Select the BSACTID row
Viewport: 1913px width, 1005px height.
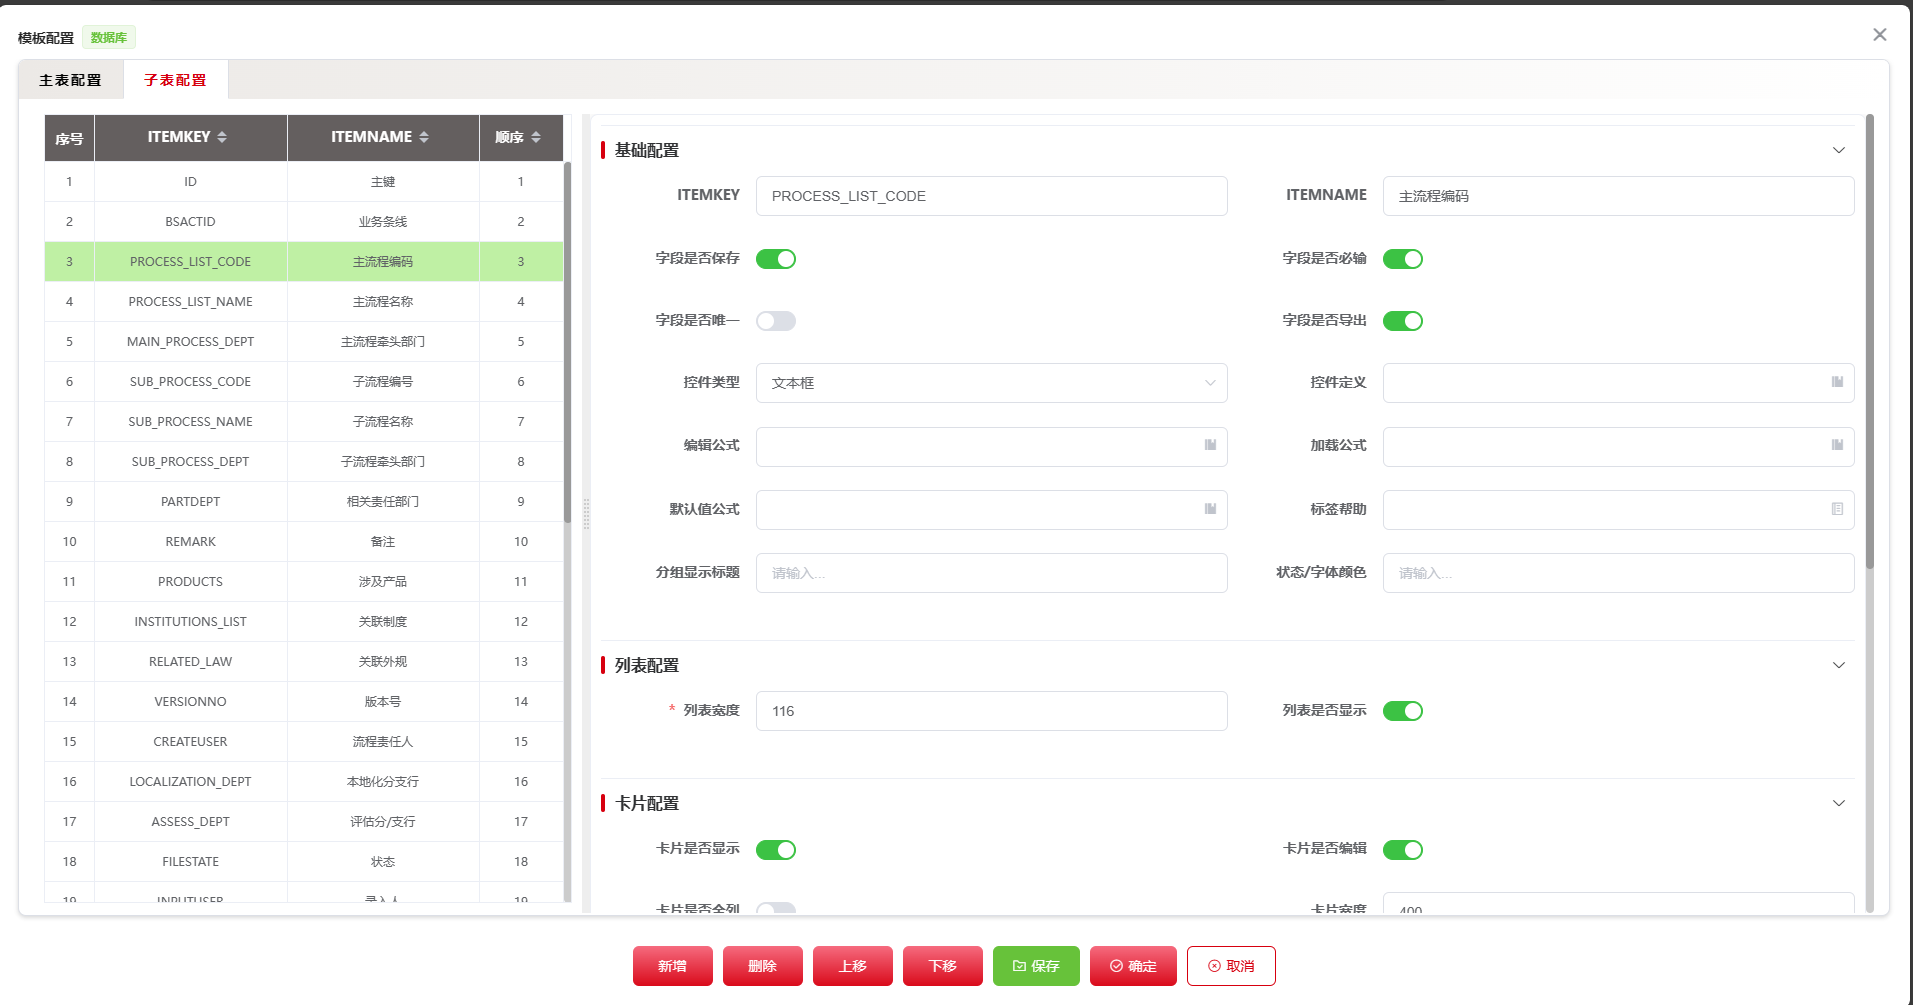304,222
